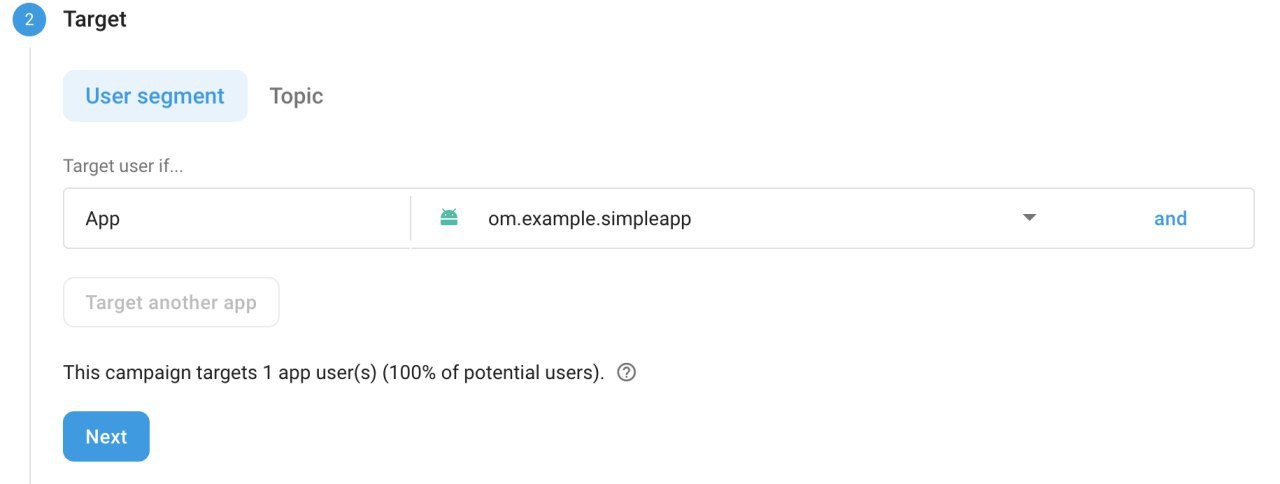Open the help question mark icon
The height and width of the screenshot is (484, 1280).
(x=627, y=373)
